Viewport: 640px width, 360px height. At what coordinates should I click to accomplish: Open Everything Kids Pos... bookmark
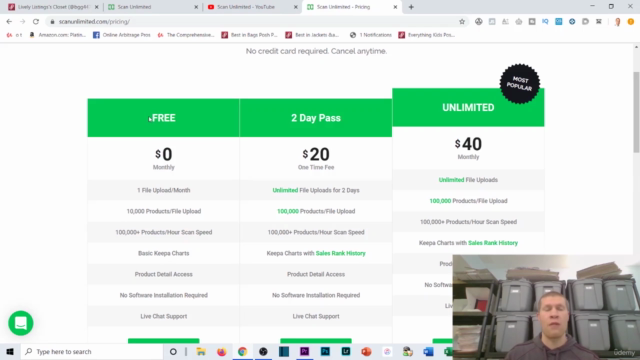(427, 35)
